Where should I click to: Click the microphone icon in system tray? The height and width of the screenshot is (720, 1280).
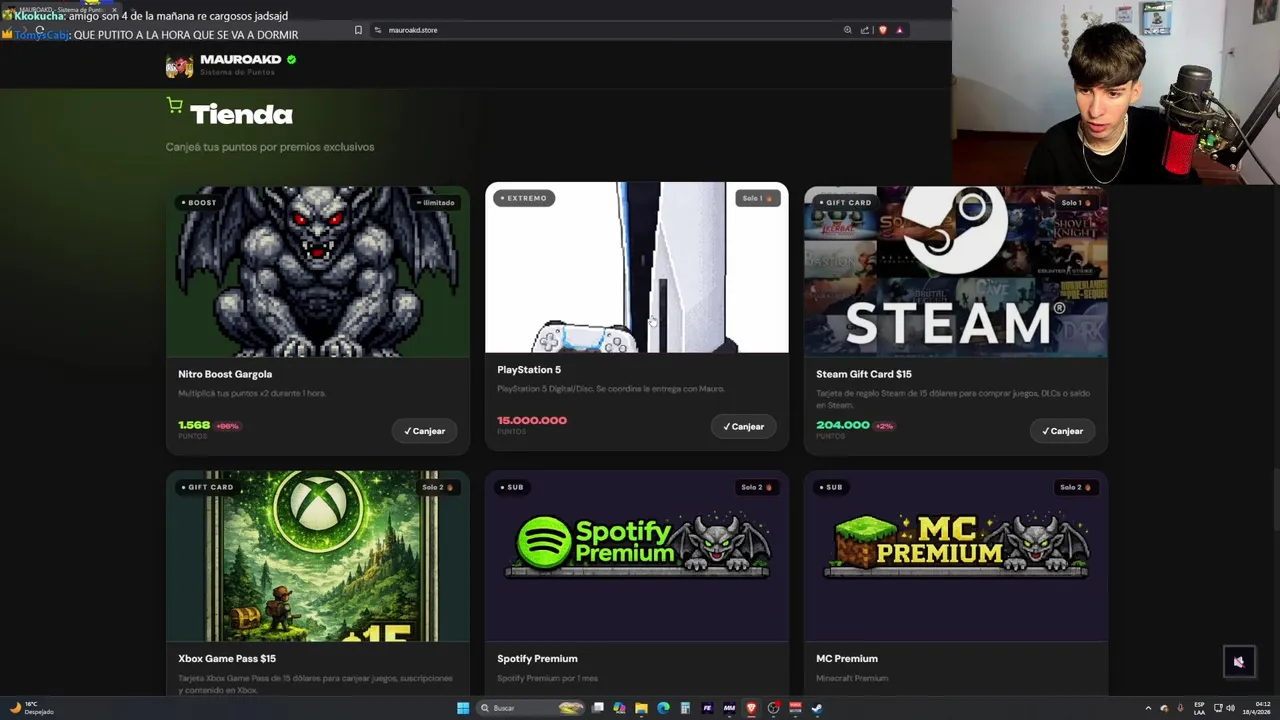coord(1180,708)
